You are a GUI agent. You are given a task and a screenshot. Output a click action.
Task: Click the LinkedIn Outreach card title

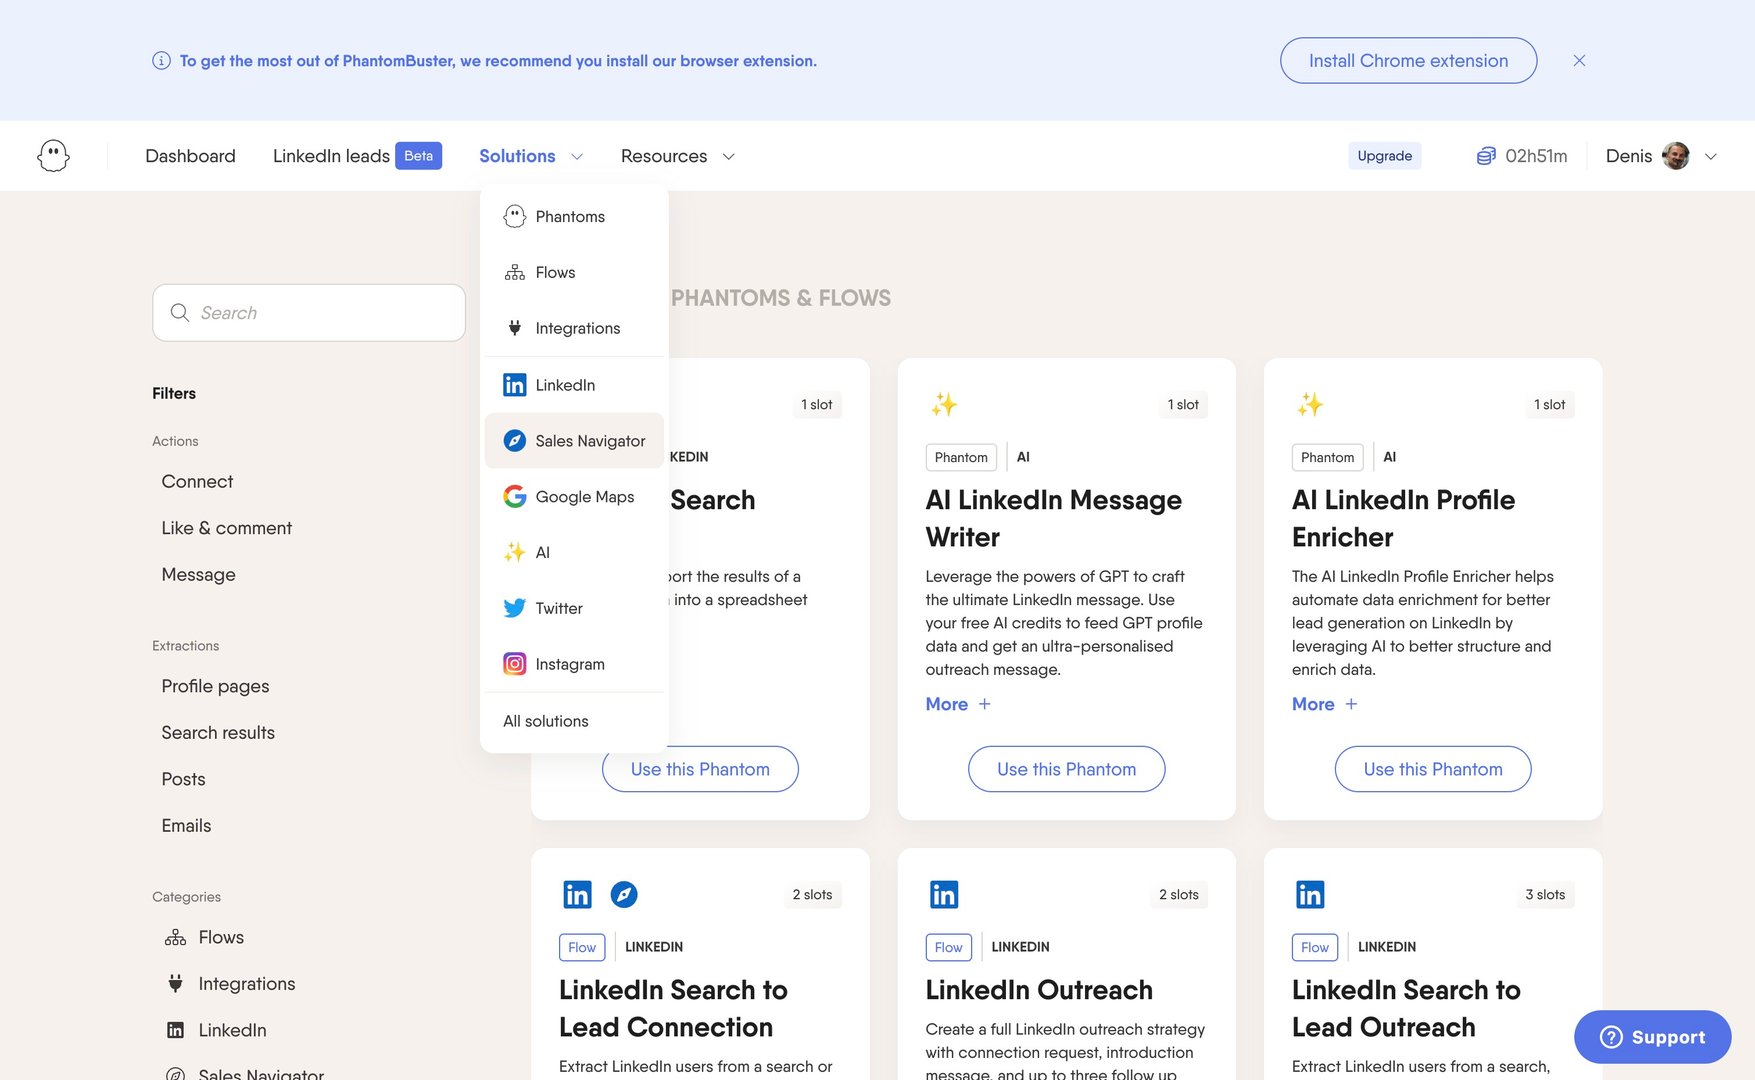click(x=1039, y=990)
